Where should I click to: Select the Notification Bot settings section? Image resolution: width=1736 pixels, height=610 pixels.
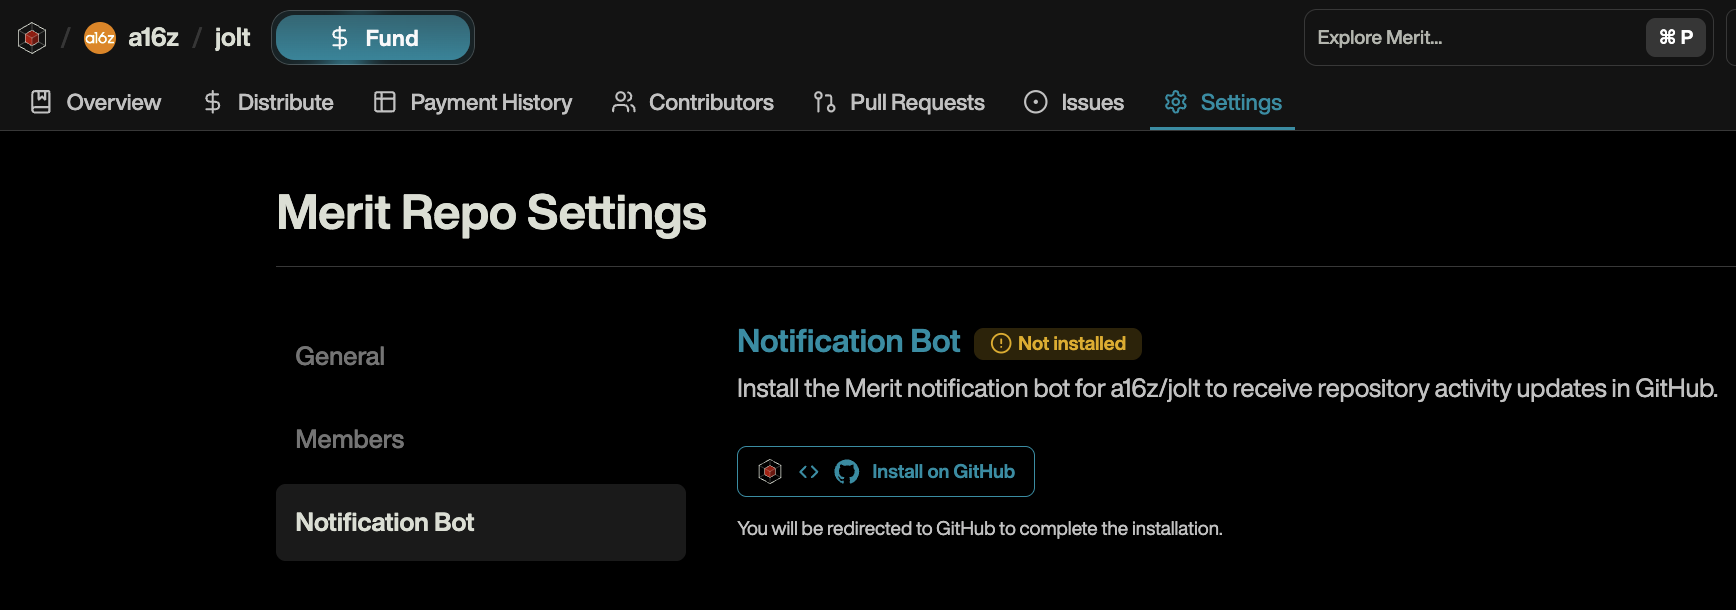pos(384,522)
